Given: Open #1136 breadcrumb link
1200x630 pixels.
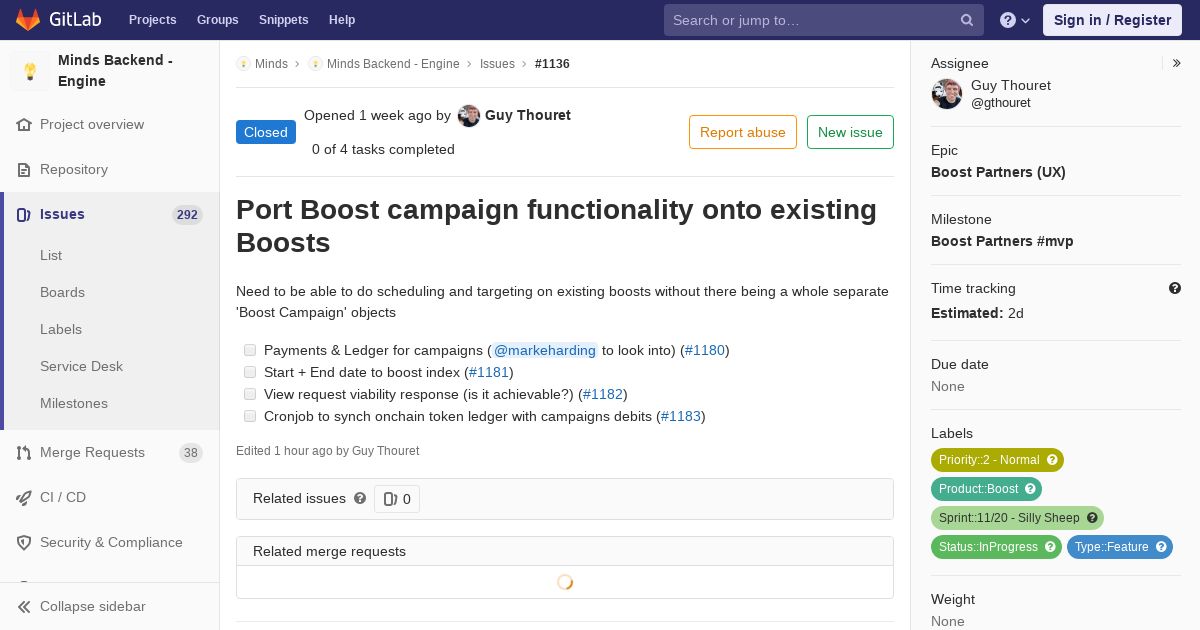Looking at the screenshot, I should pos(552,64).
